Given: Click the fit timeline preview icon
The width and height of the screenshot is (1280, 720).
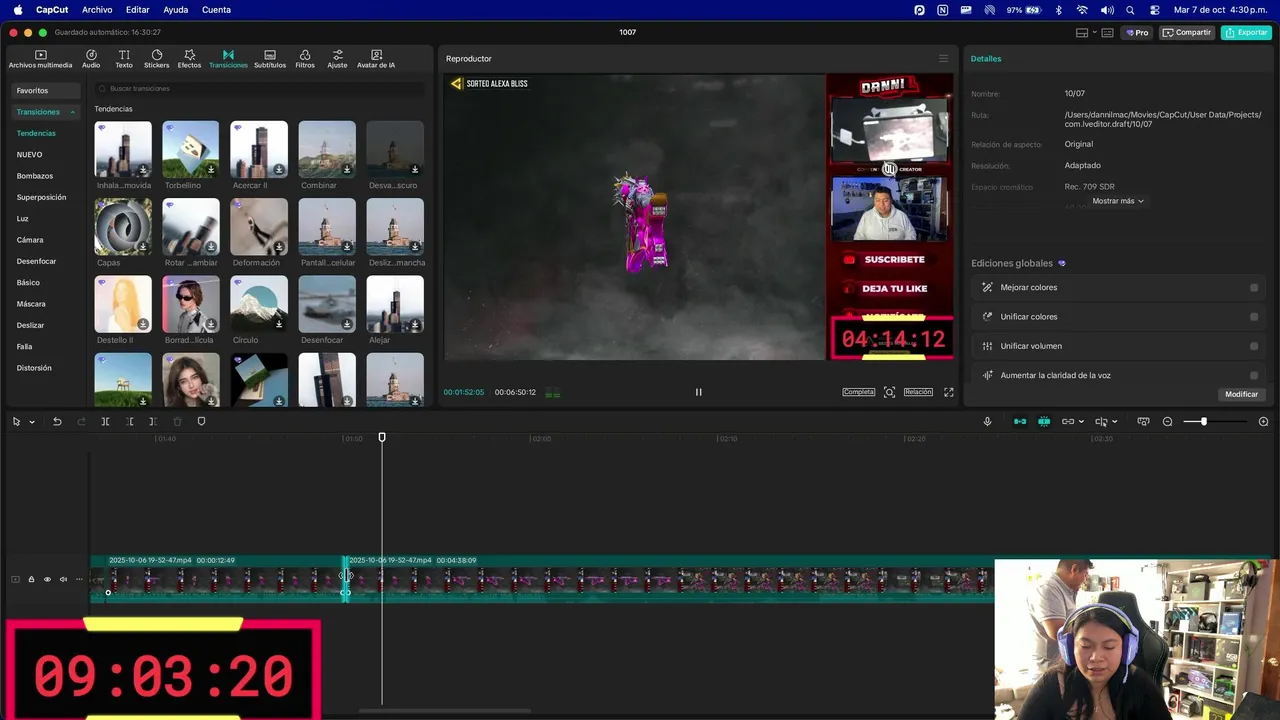Looking at the screenshot, I should pos(1143,422).
